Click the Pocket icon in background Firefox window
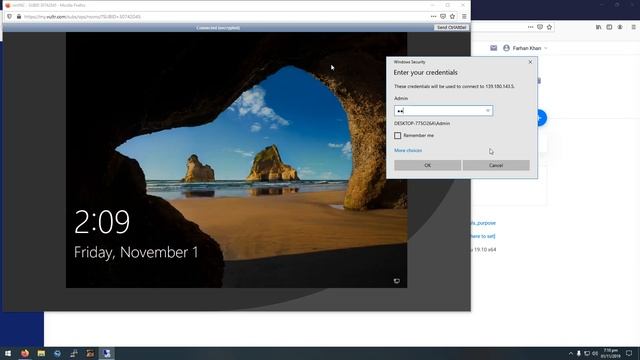 coord(540,27)
